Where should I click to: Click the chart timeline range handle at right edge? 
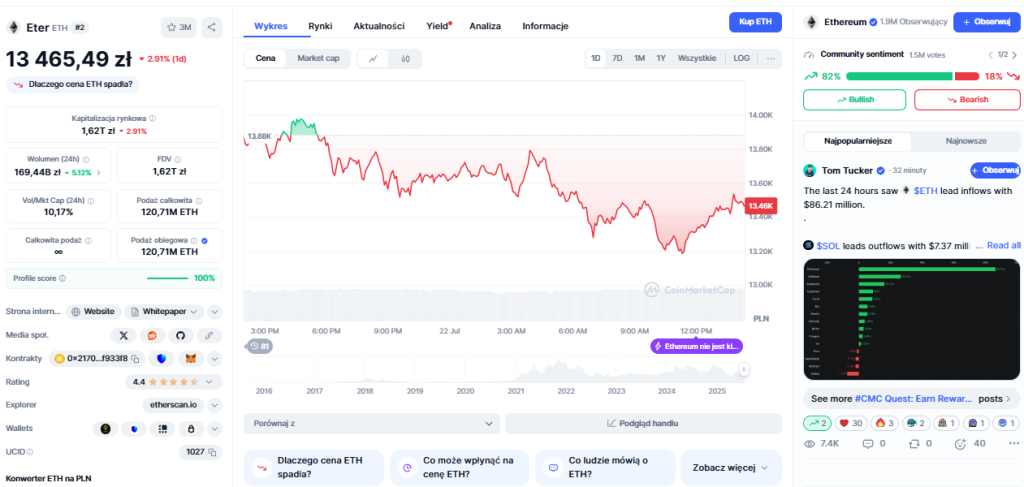point(743,369)
